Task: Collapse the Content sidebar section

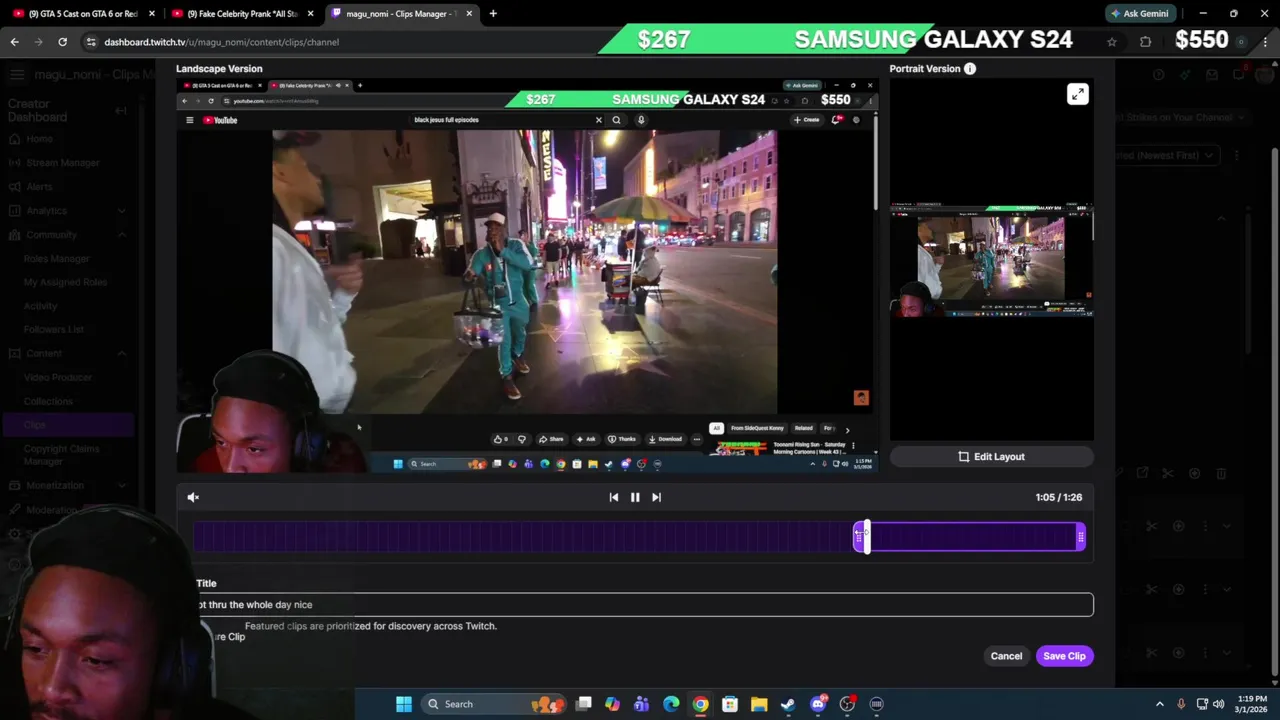Action: (121, 353)
